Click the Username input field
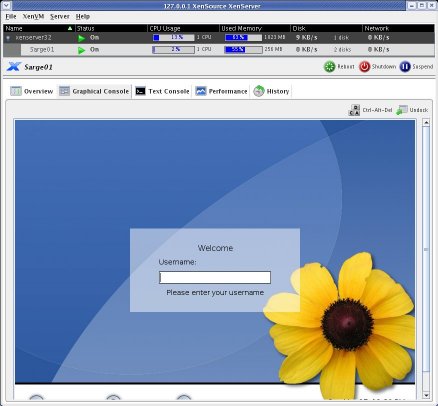 (x=215, y=277)
